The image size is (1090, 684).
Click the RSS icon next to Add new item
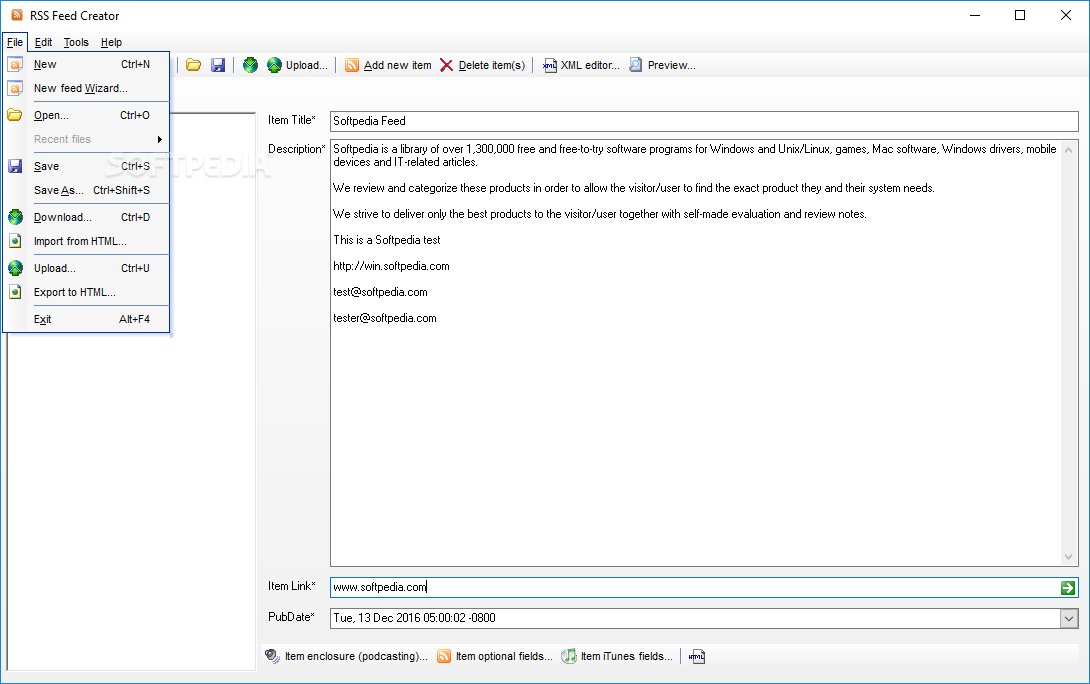[x=352, y=65]
